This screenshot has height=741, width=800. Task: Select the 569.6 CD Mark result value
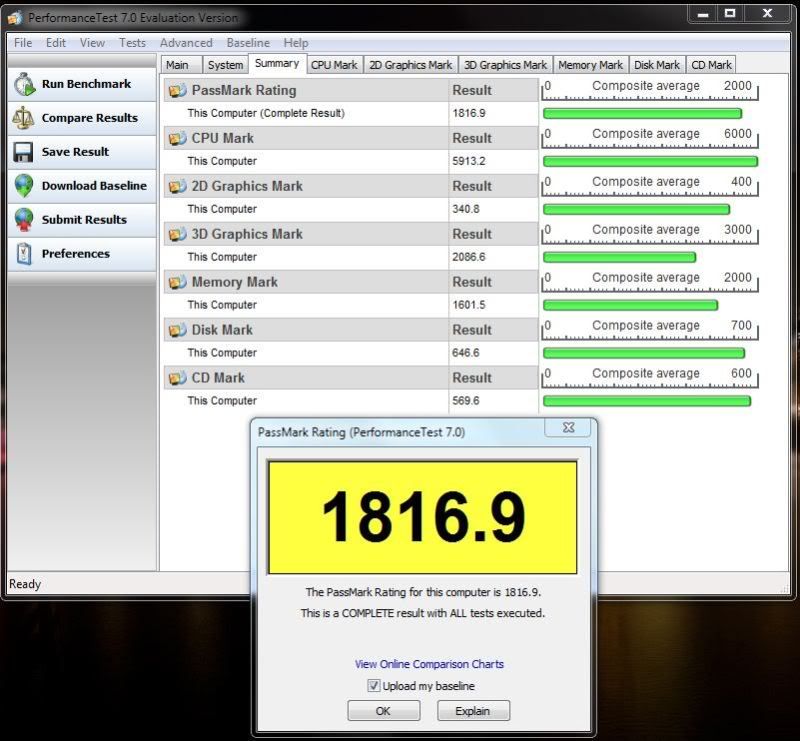(x=465, y=401)
